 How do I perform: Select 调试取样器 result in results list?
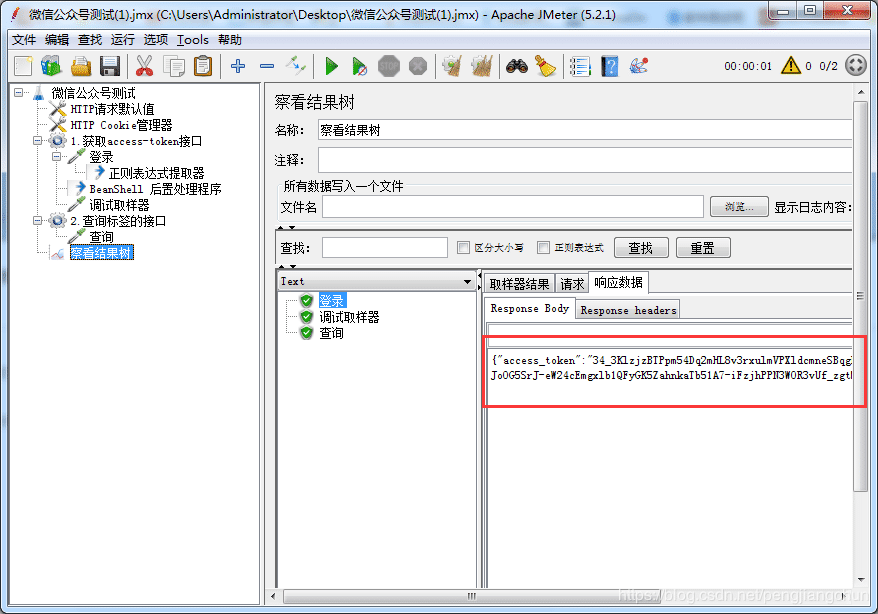click(349, 317)
